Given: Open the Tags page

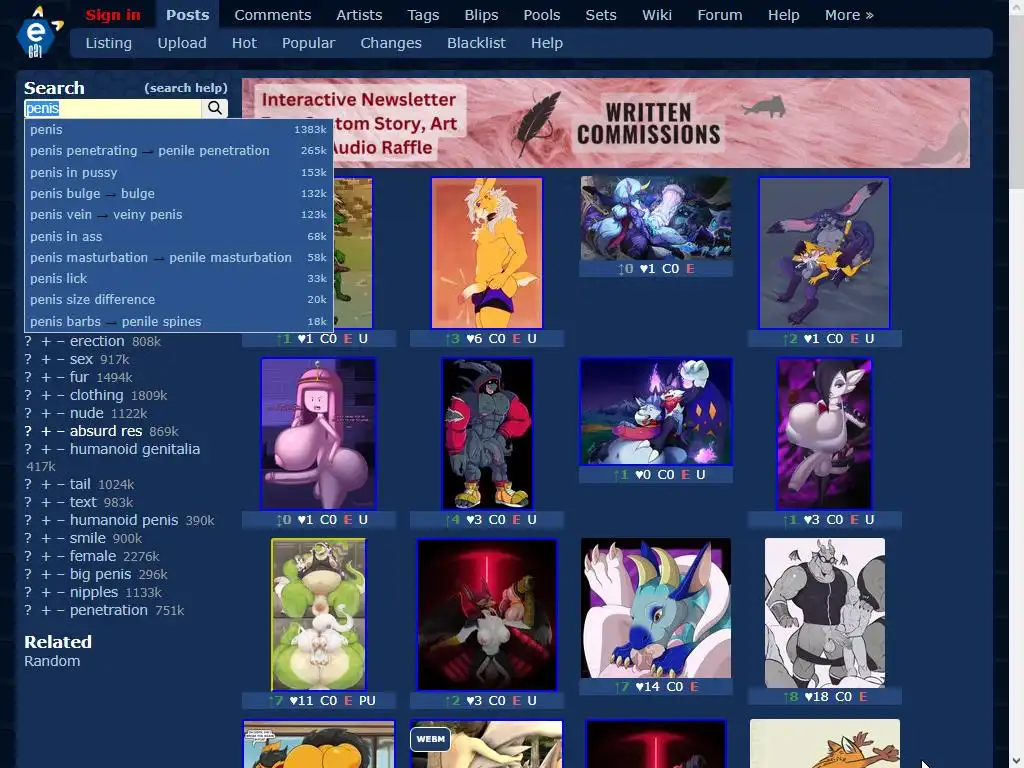Looking at the screenshot, I should (x=423, y=15).
